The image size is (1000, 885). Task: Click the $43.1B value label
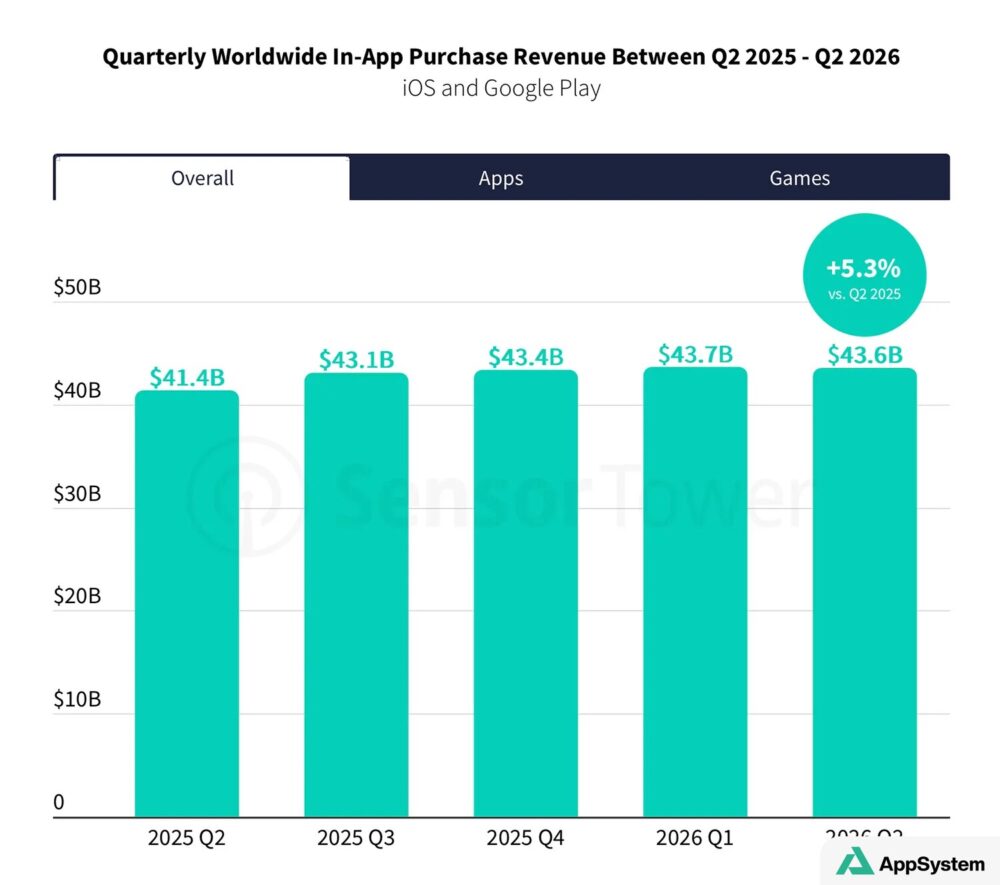point(357,360)
